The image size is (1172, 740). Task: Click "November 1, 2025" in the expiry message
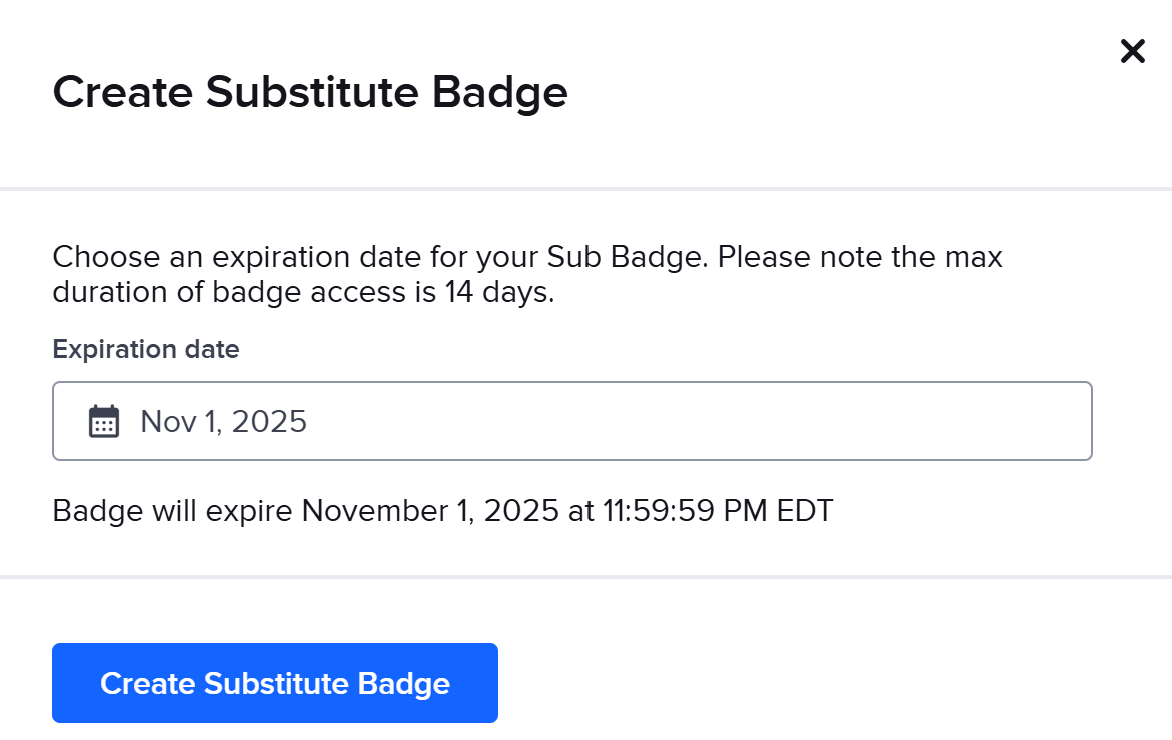click(x=430, y=511)
